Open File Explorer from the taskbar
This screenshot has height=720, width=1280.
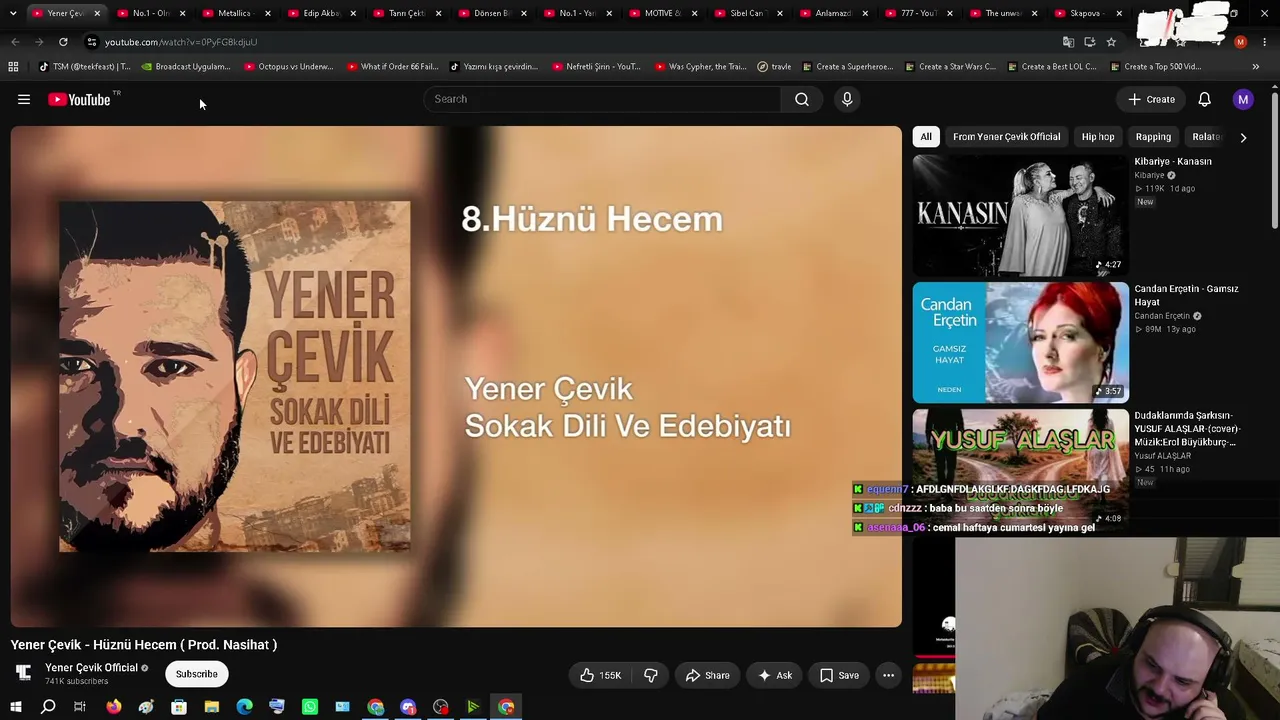212,707
